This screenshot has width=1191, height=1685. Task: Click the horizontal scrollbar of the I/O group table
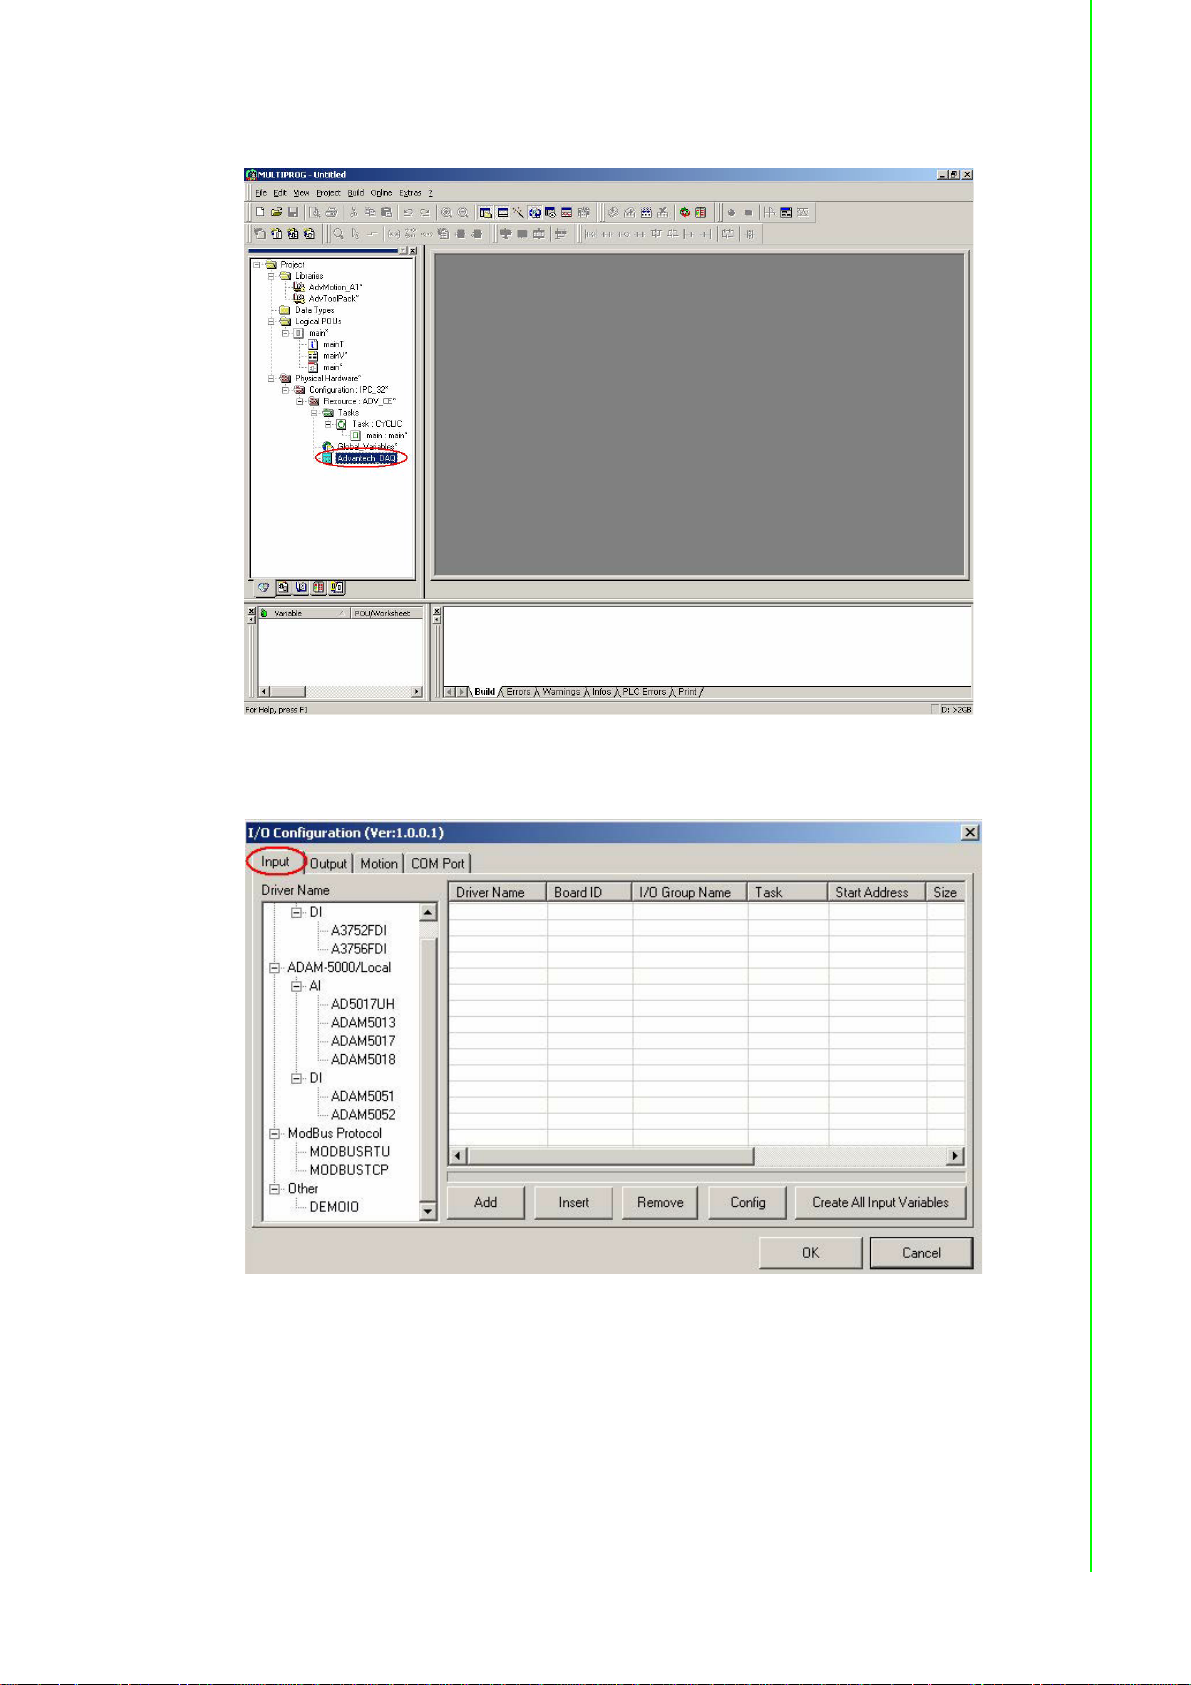coord(706,1156)
